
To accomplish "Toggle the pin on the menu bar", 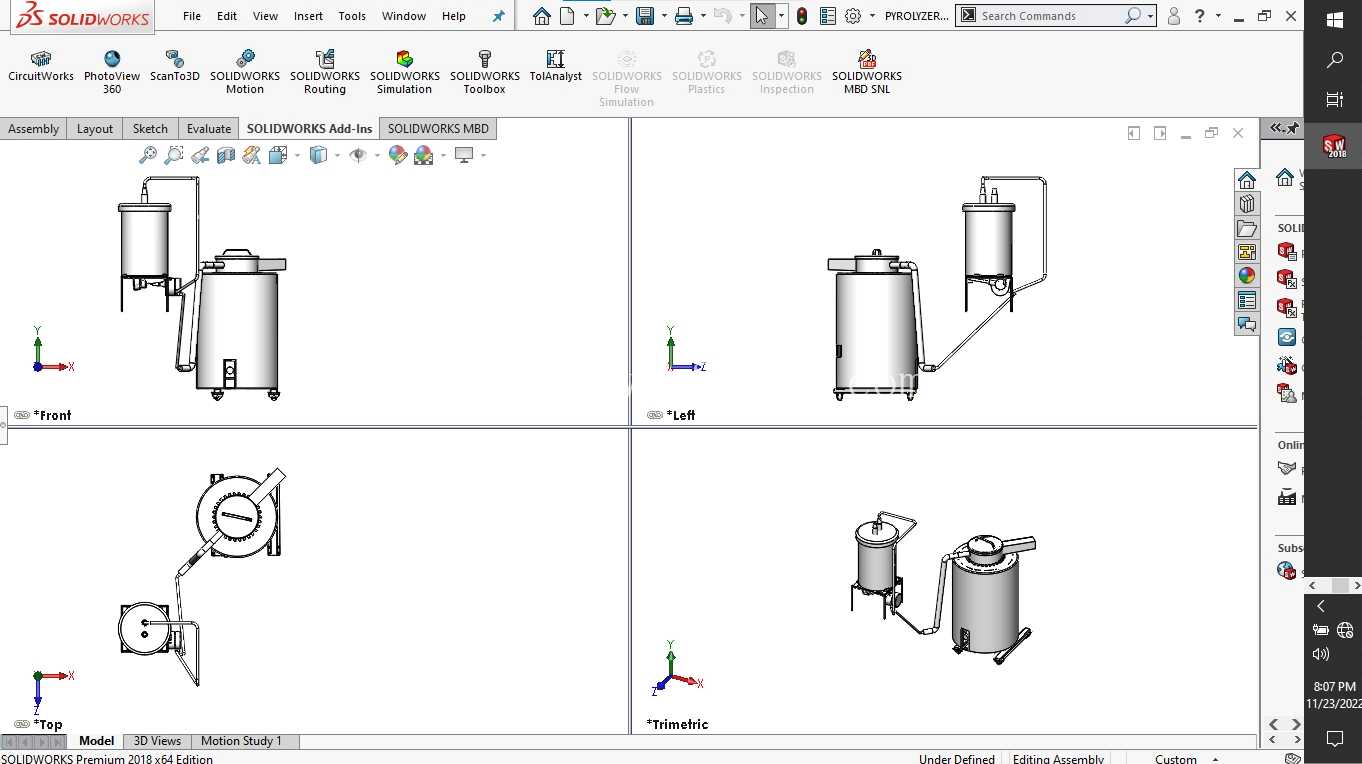I will [x=499, y=16].
